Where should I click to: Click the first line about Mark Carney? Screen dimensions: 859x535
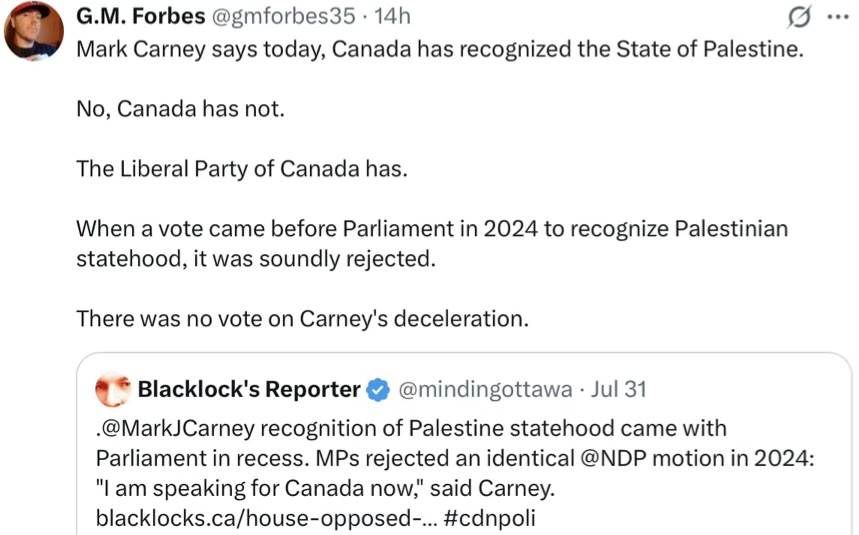point(440,49)
